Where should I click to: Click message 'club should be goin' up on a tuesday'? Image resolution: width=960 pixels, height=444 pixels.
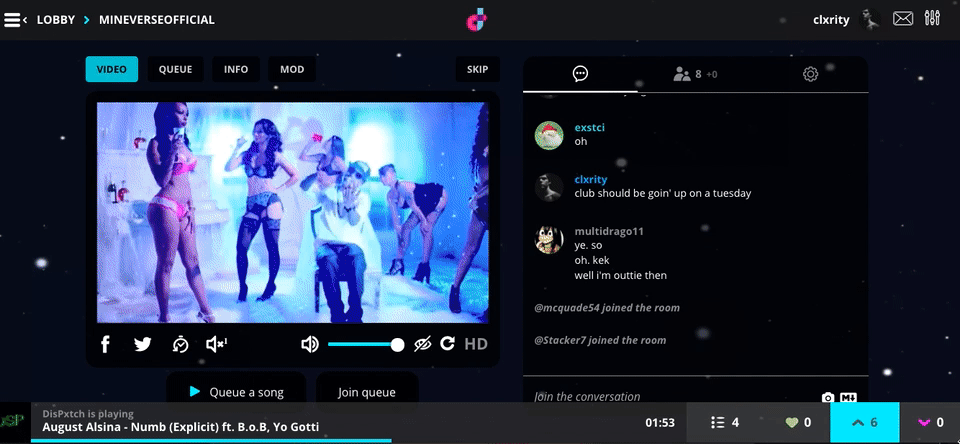662,194
